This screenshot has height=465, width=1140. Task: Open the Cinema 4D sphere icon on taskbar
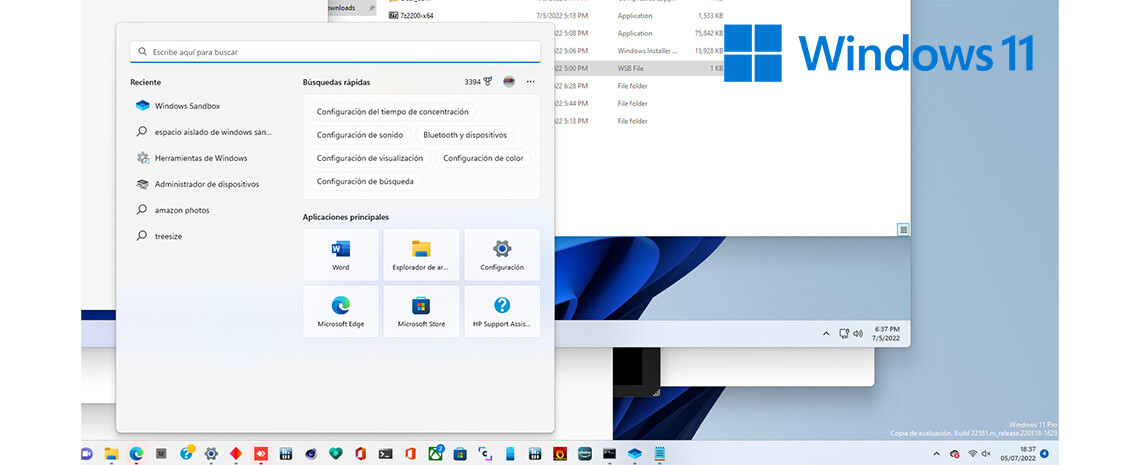pyautogui.click(x=310, y=453)
